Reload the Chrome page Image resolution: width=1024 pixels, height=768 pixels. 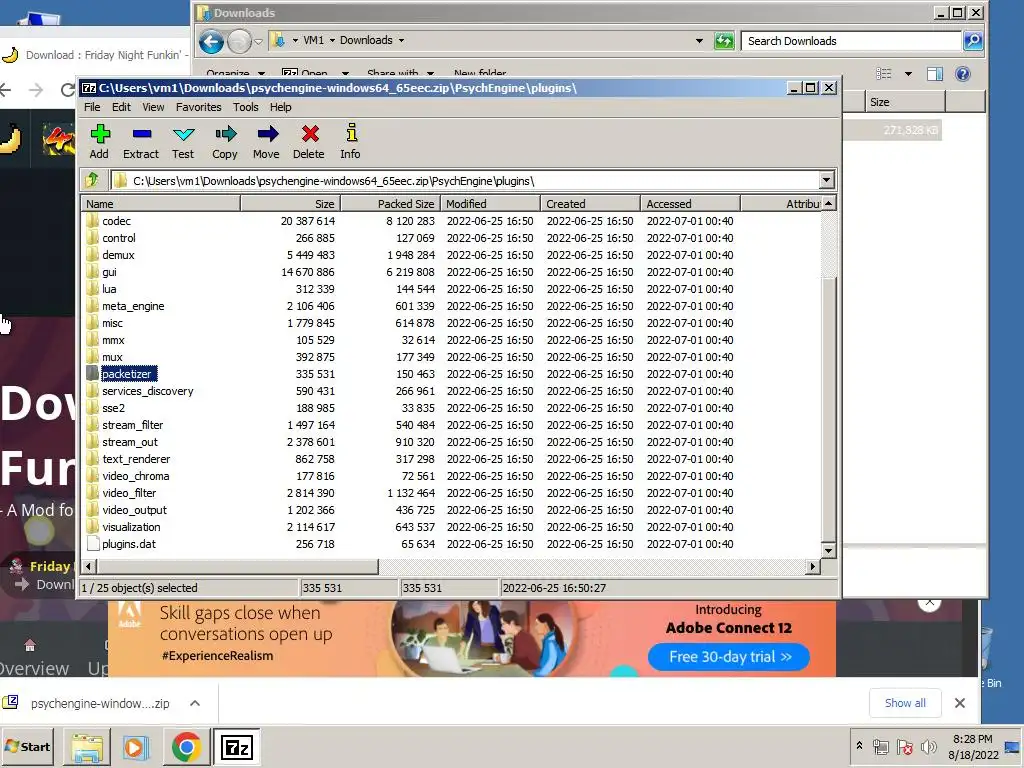click(x=67, y=89)
